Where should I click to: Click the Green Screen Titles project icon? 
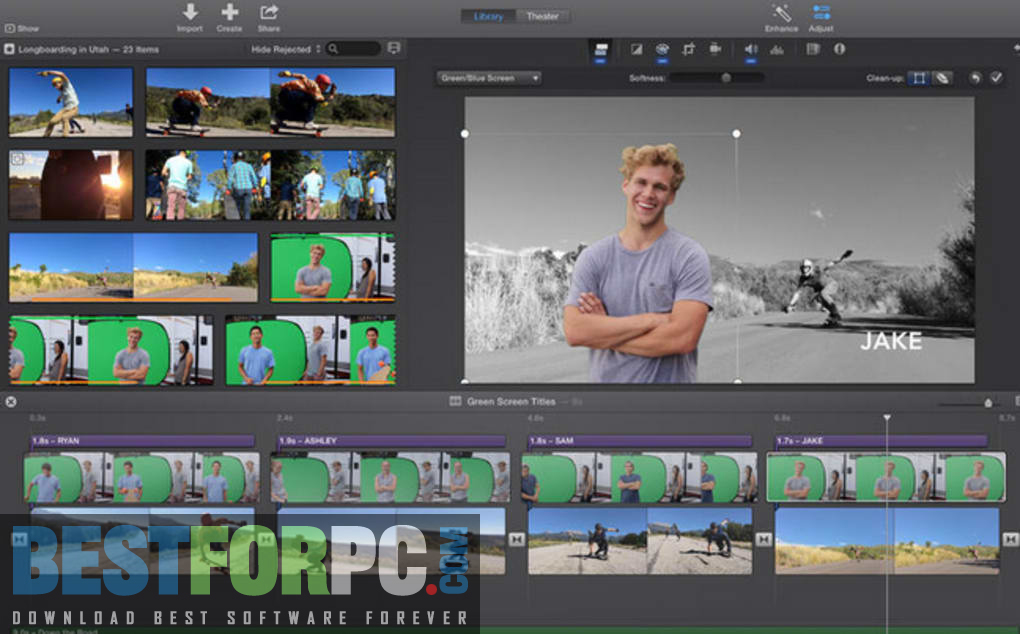pyautogui.click(x=455, y=401)
